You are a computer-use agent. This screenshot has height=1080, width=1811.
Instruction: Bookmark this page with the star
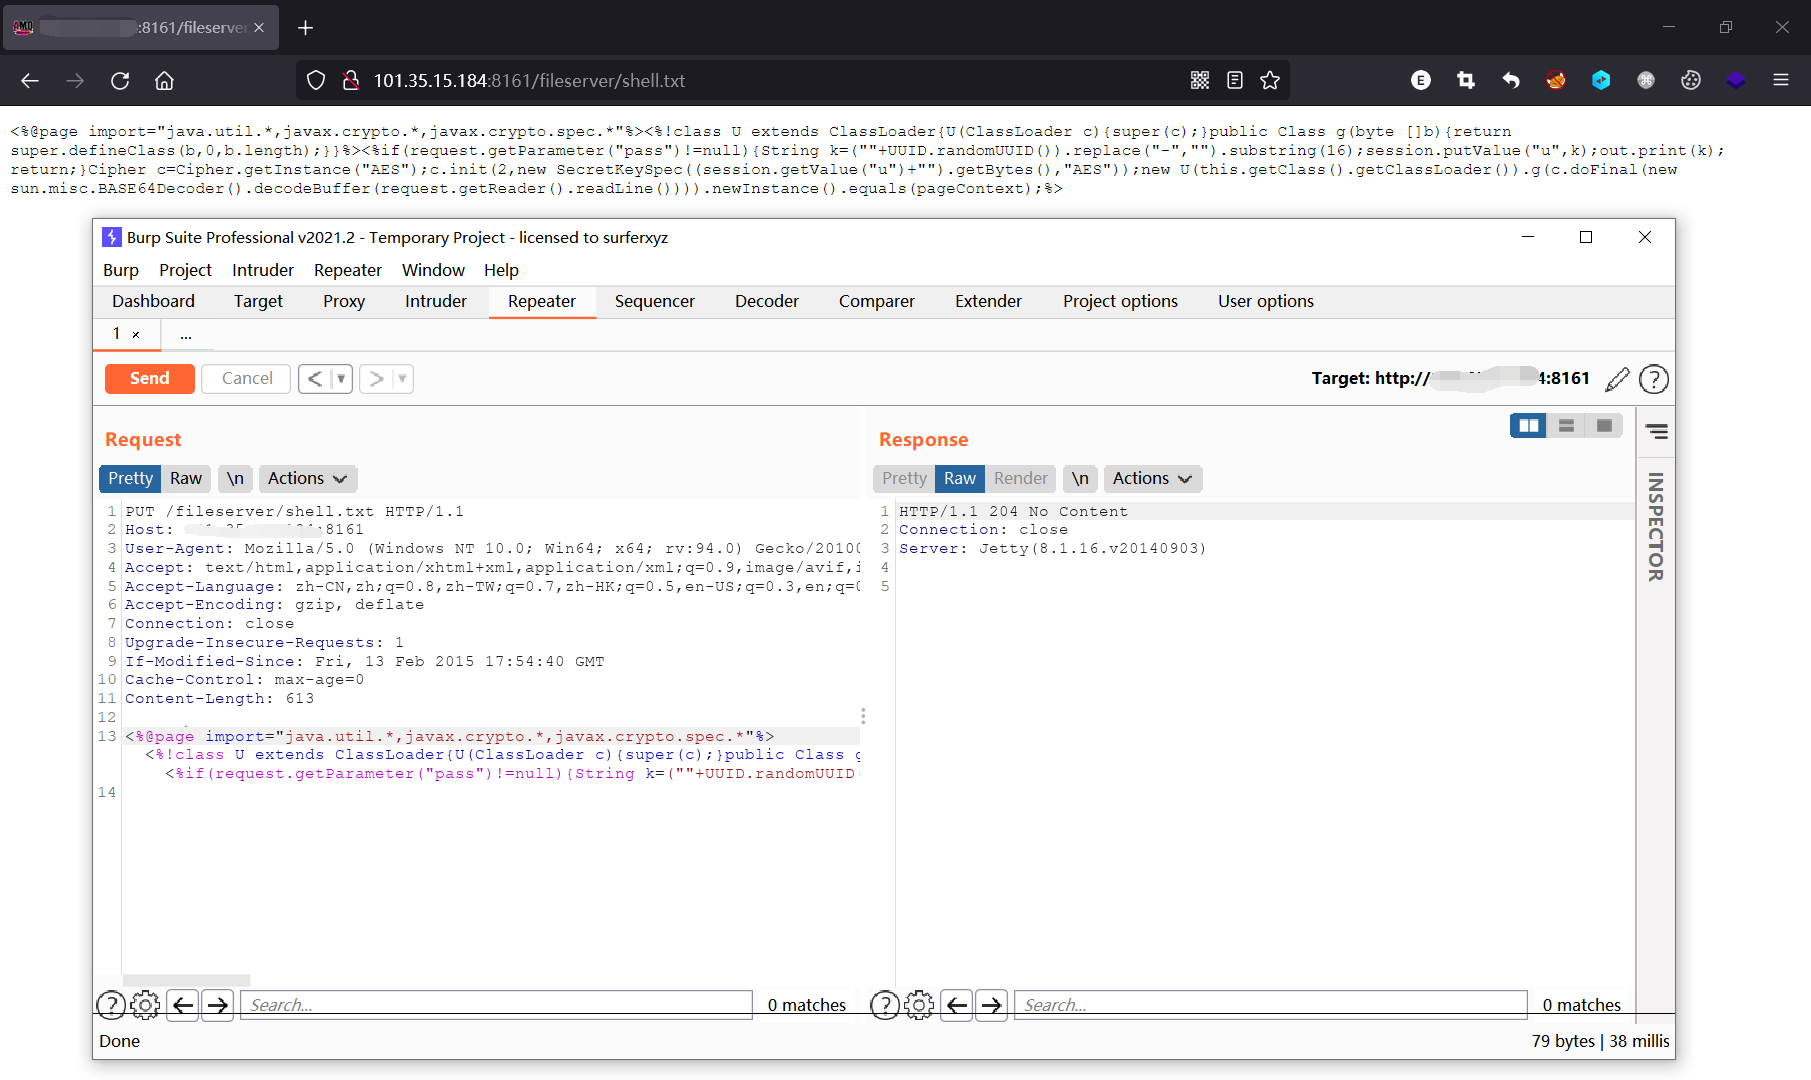click(x=1270, y=81)
